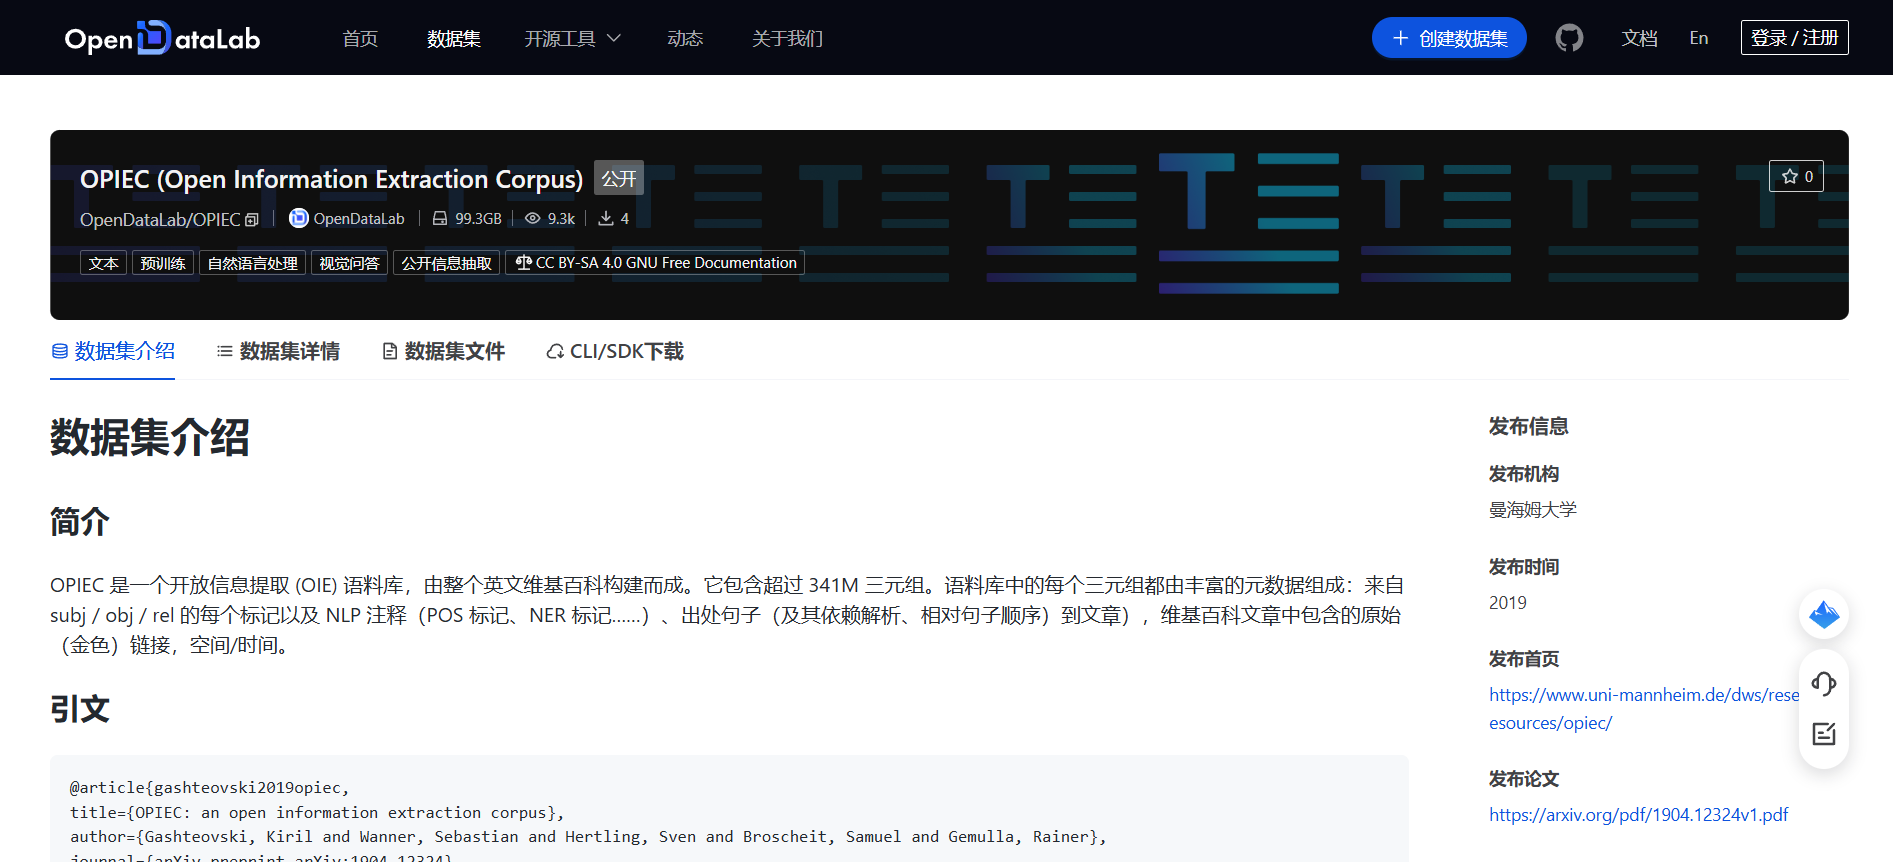Click the 自然语言处理 tag
The height and width of the screenshot is (862, 1893).
pyautogui.click(x=252, y=263)
